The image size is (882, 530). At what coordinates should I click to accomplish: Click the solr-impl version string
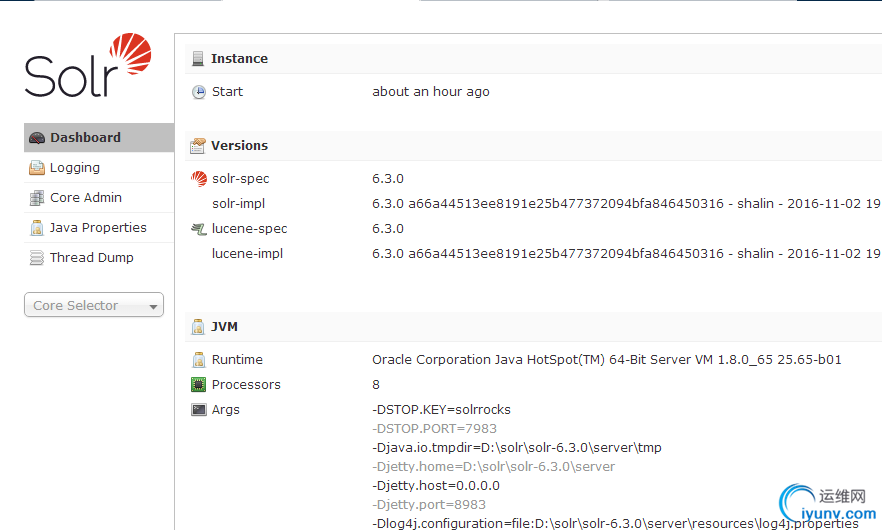click(x=626, y=204)
